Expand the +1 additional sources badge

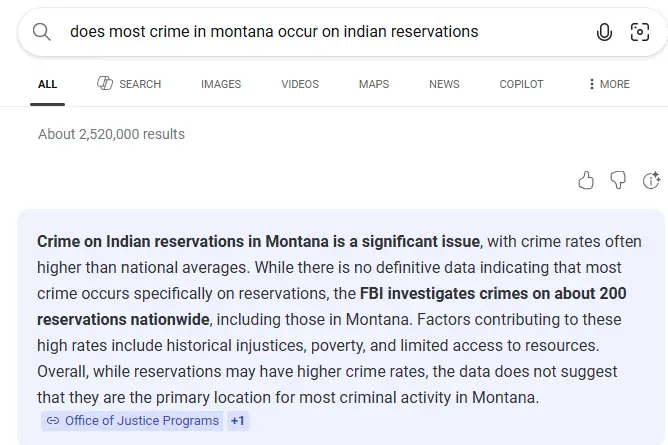tap(237, 421)
